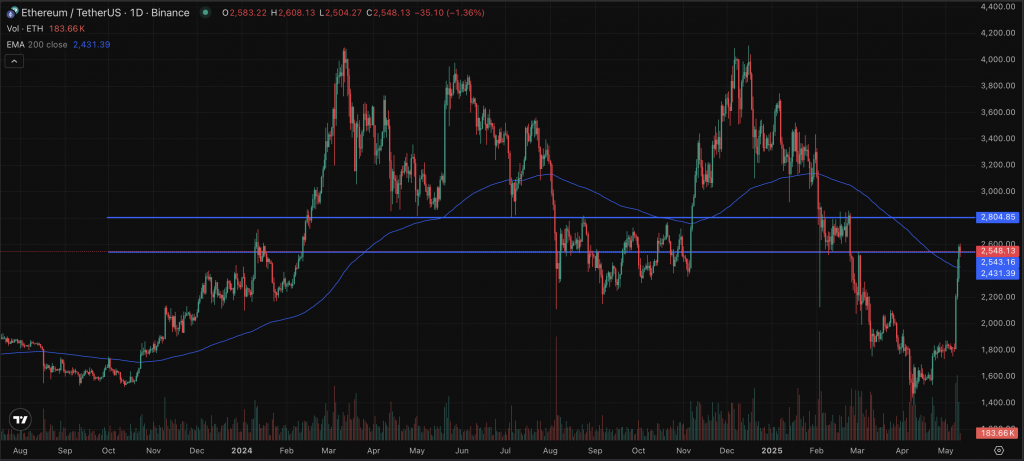Viewport: 1024px width, 461px height.
Task: Open the chart settings hexagon icon
Action: click(x=999, y=451)
